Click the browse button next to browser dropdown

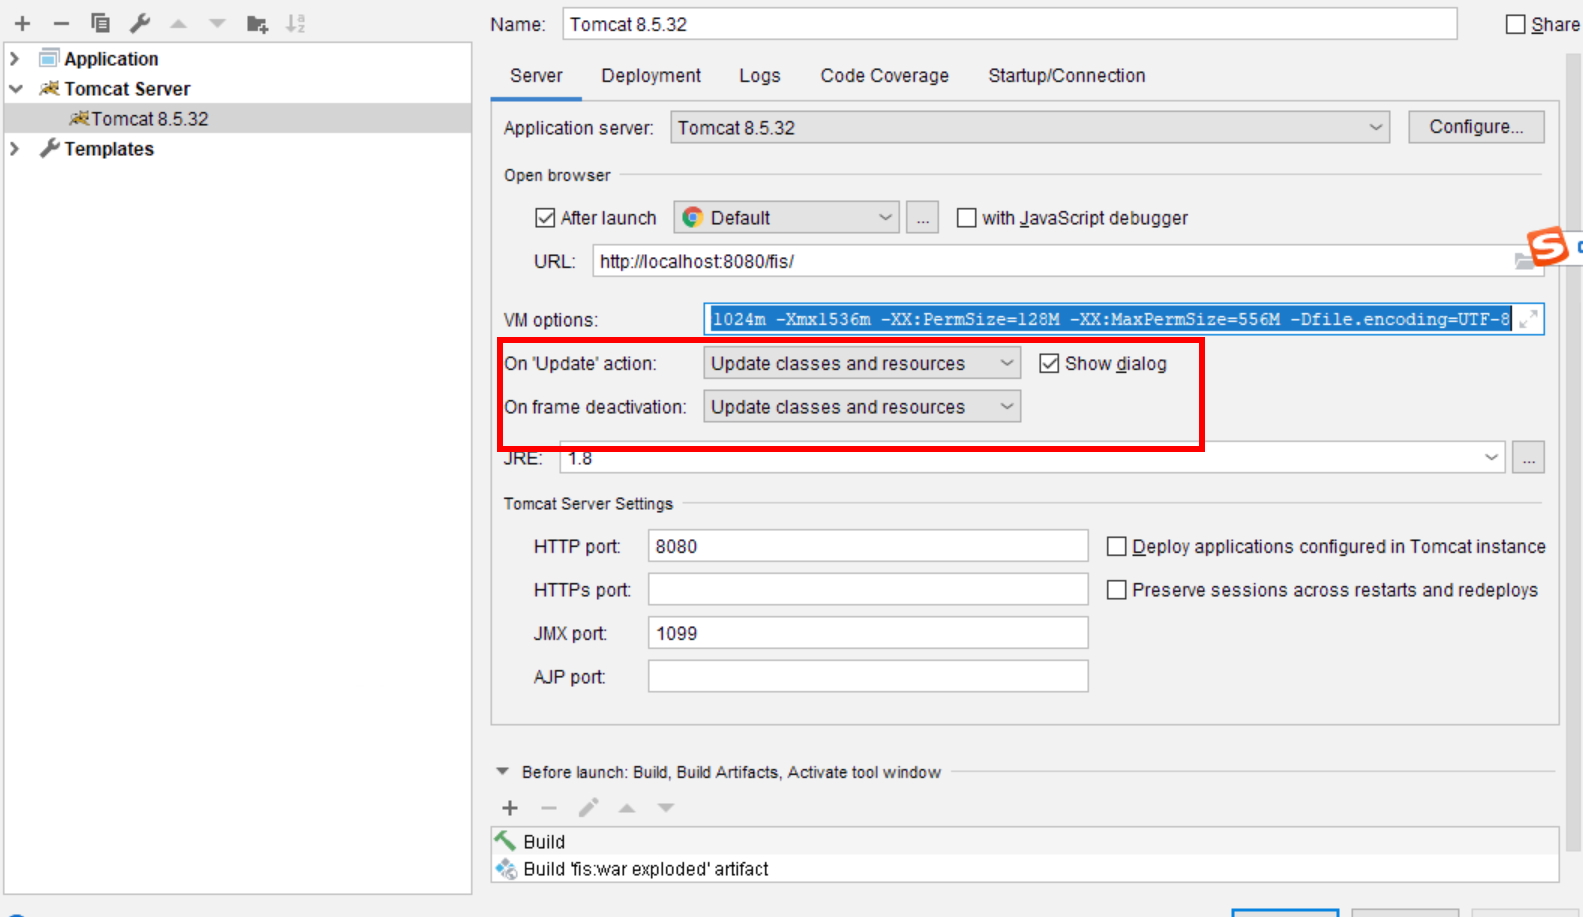click(x=922, y=218)
